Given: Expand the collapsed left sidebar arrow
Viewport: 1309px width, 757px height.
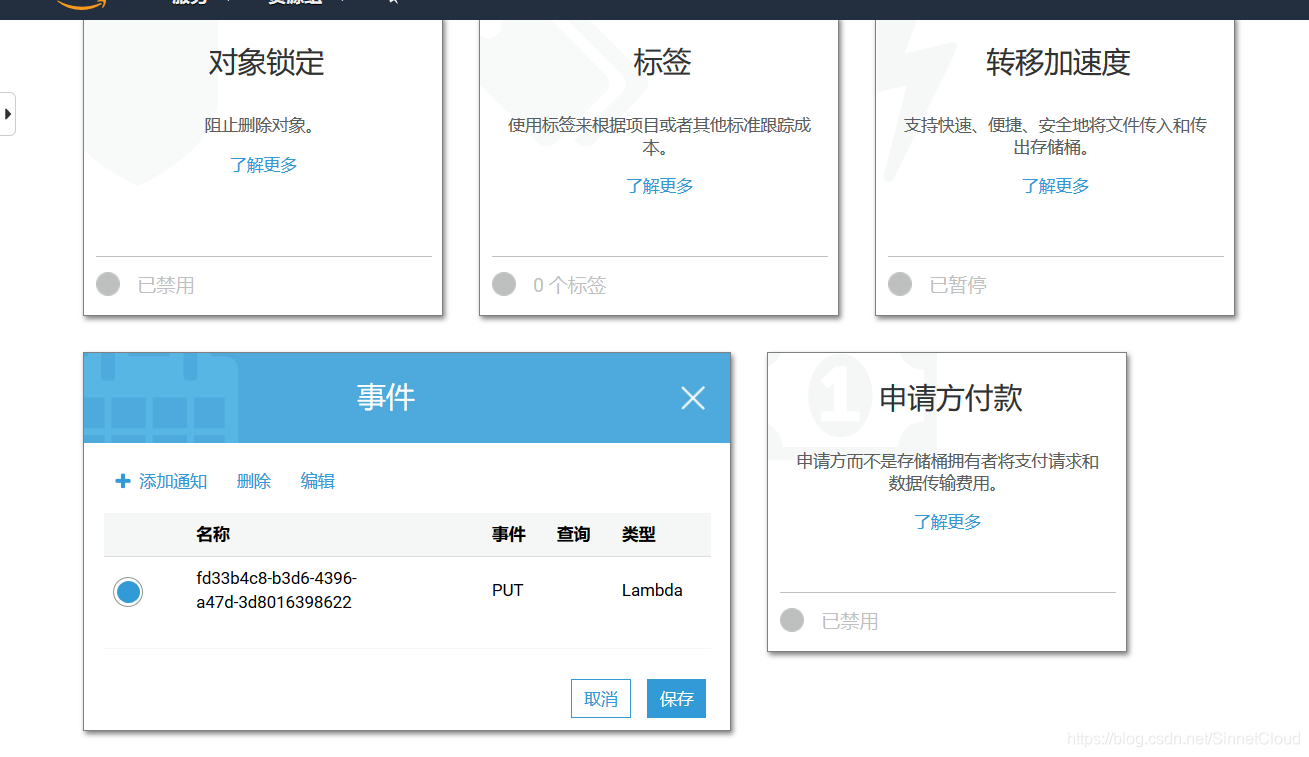Looking at the screenshot, I should pyautogui.click(x=10, y=113).
